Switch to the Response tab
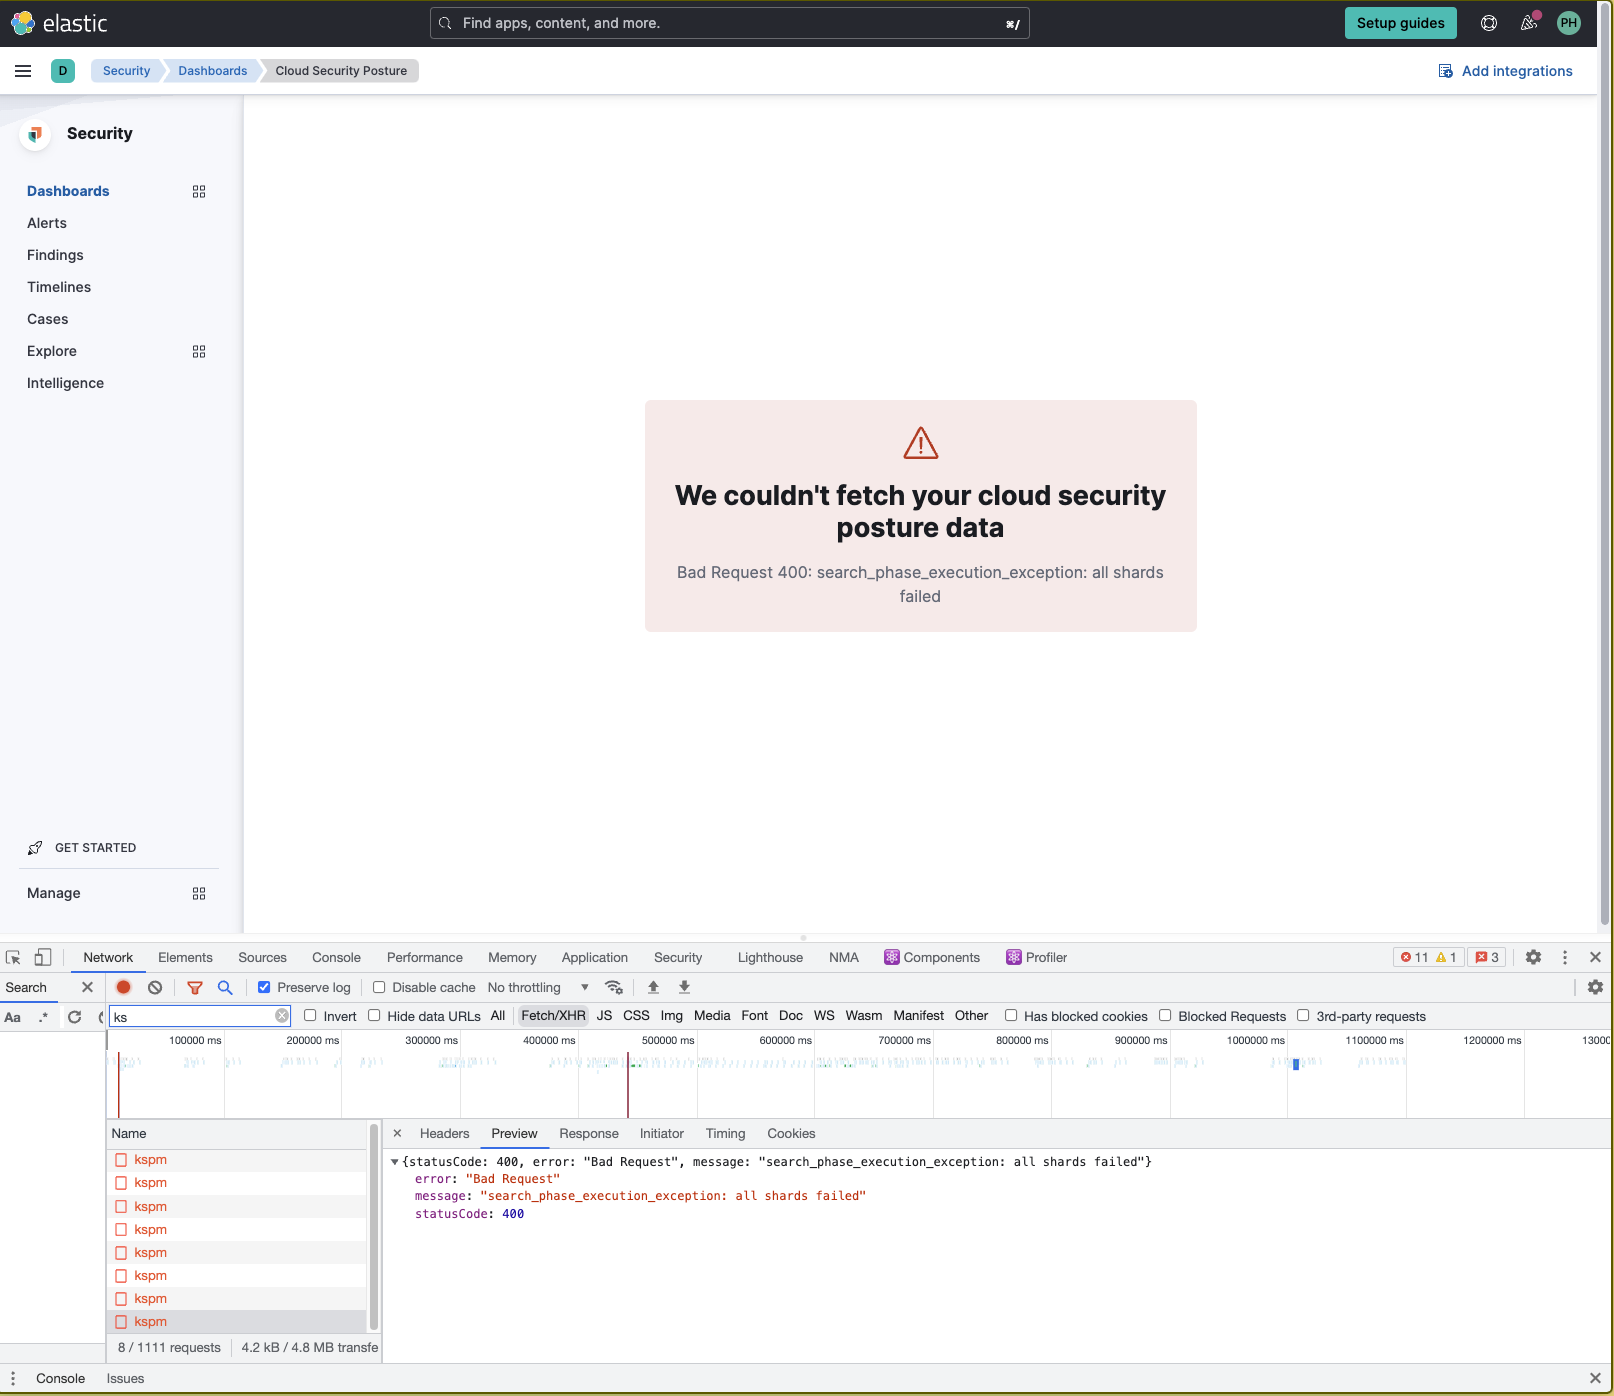The image size is (1614, 1396). (x=588, y=1133)
